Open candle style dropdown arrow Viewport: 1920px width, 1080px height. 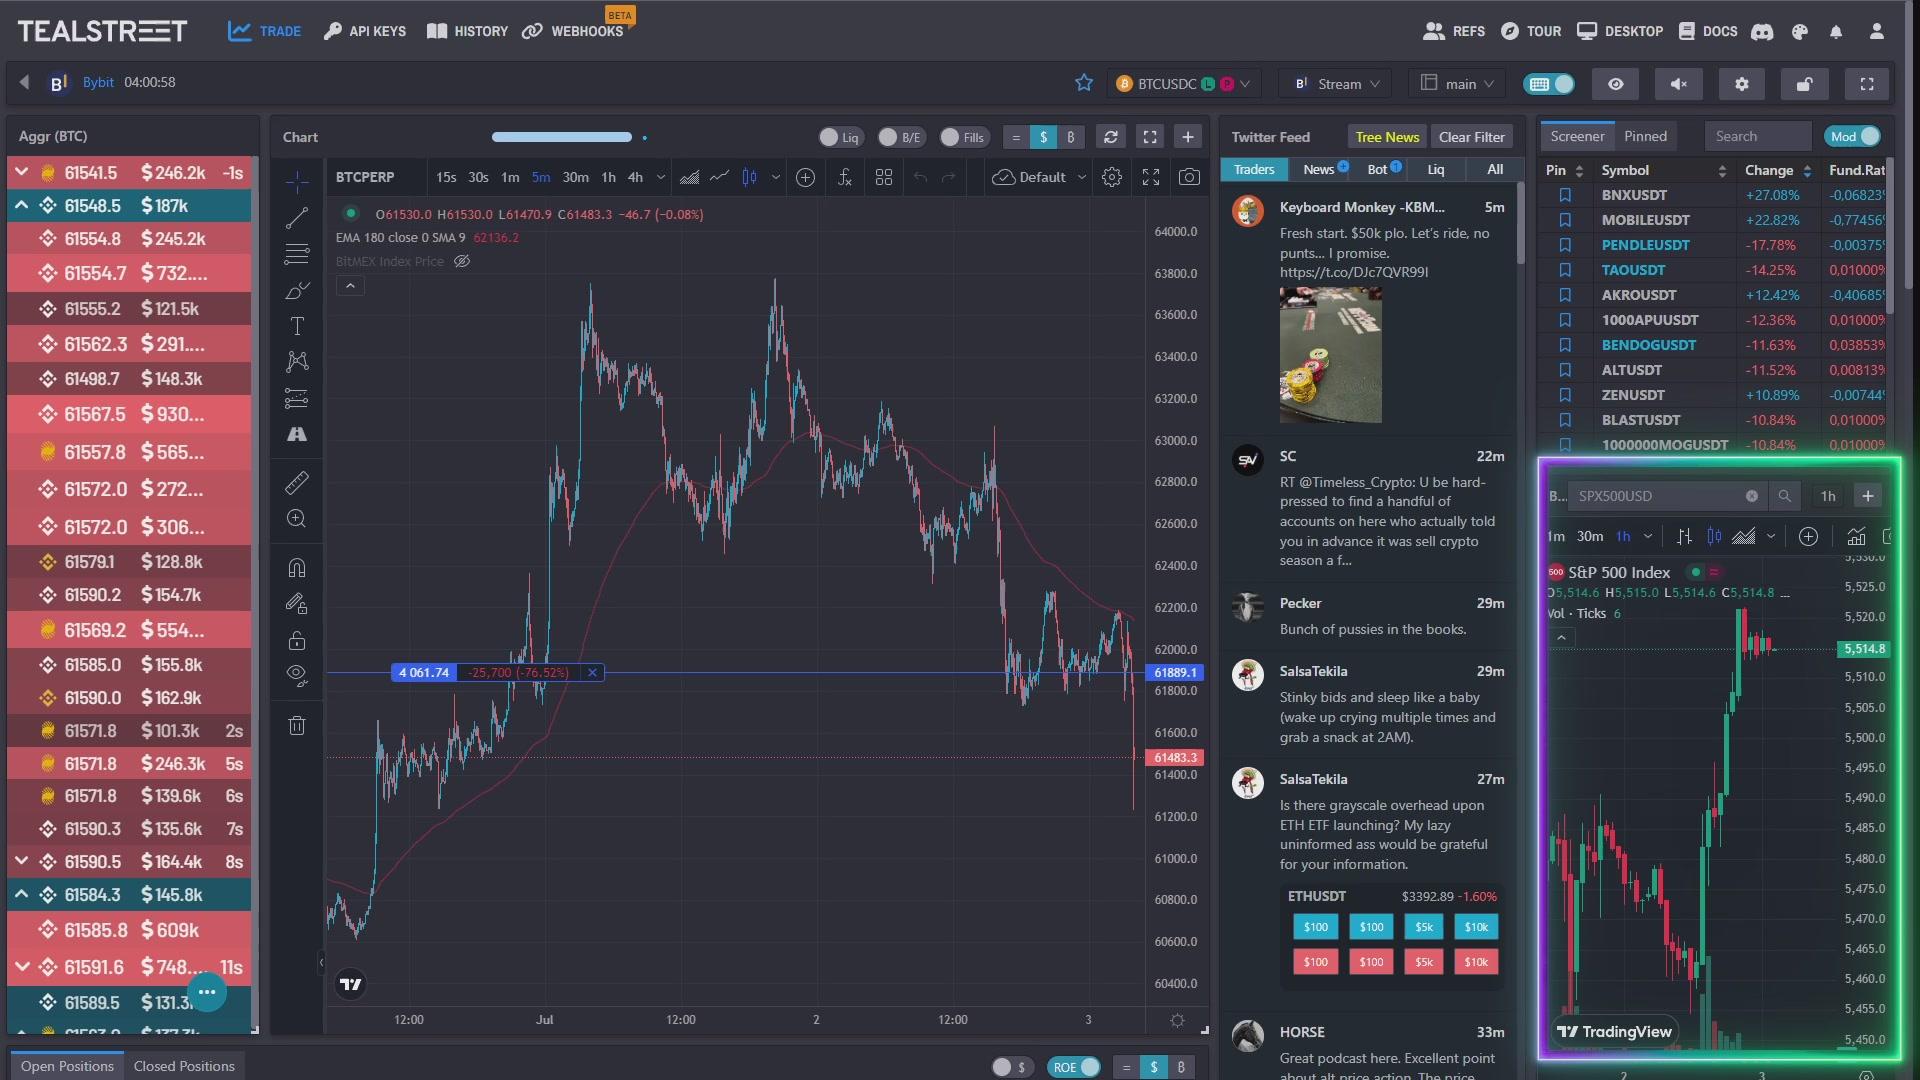click(775, 177)
